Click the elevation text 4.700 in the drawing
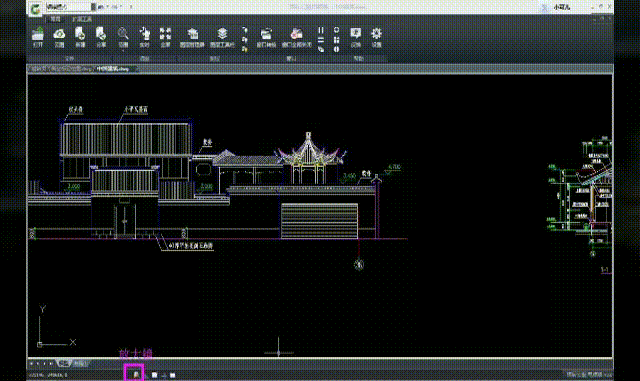The image size is (640, 381). 394,167
